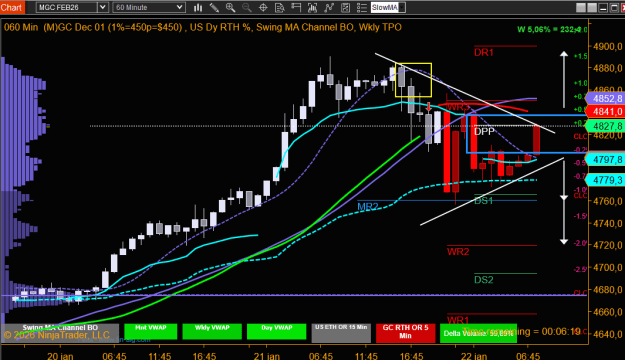This screenshot has width=625, height=360.
Task: Click the zoom out magnifier
Action: click(x=247, y=7)
